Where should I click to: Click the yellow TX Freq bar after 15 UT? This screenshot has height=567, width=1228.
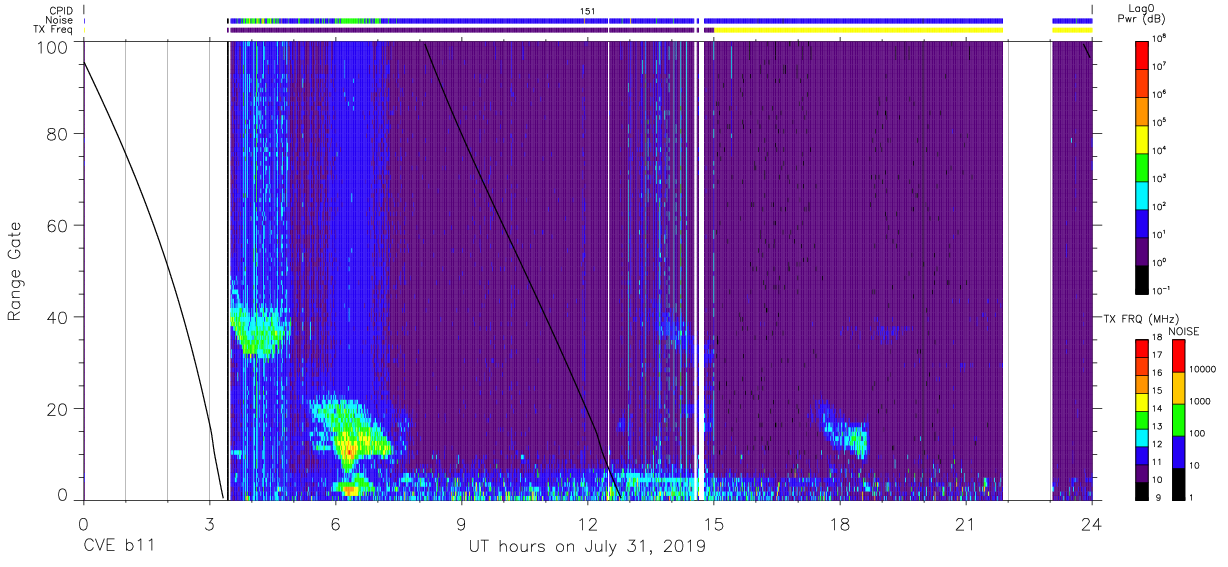click(858, 30)
